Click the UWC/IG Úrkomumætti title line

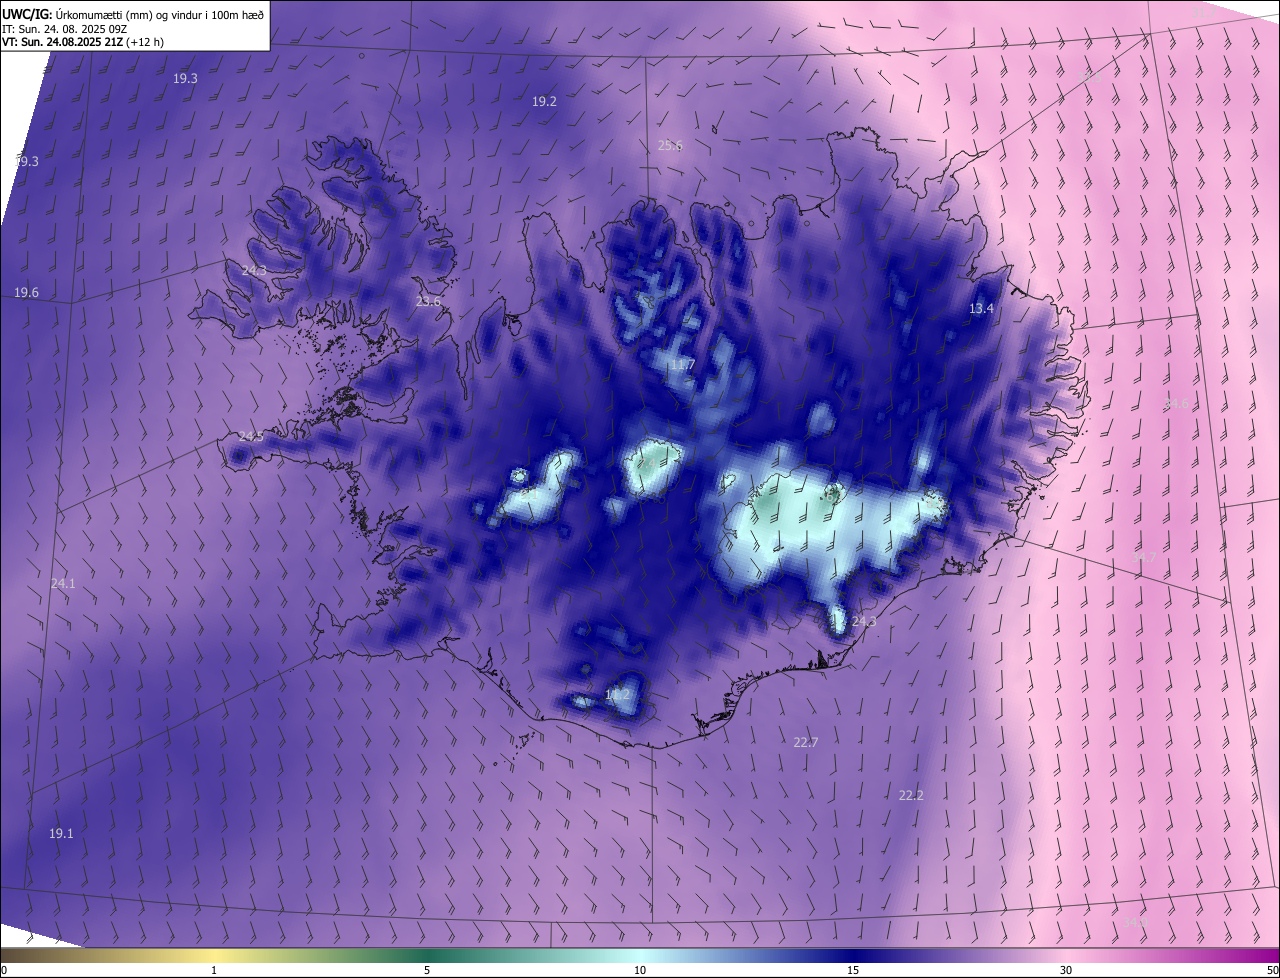click(x=133, y=14)
